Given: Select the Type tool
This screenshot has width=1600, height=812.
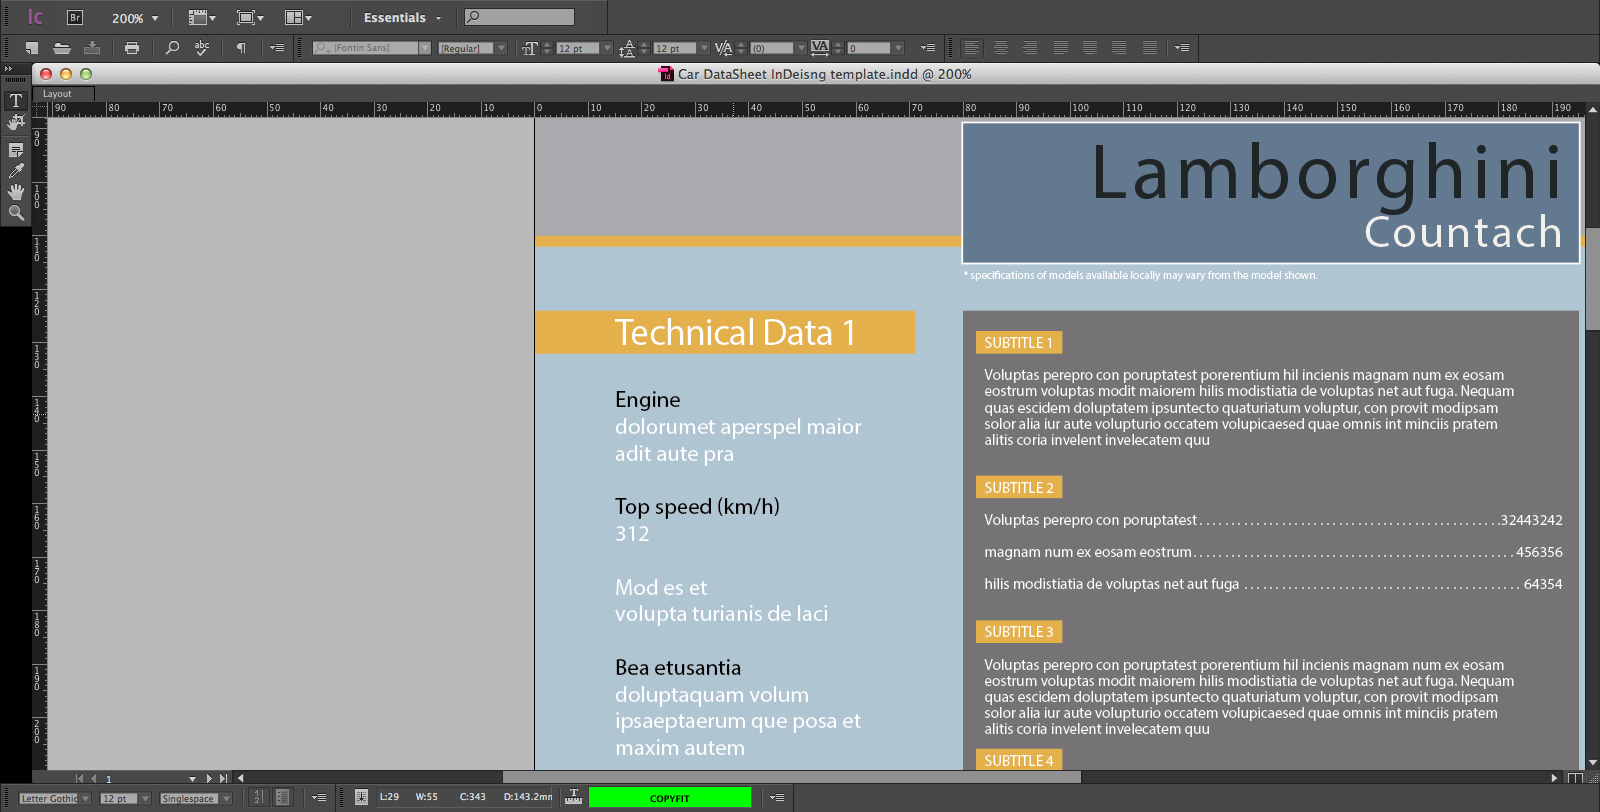Looking at the screenshot, I should point(16,100).
